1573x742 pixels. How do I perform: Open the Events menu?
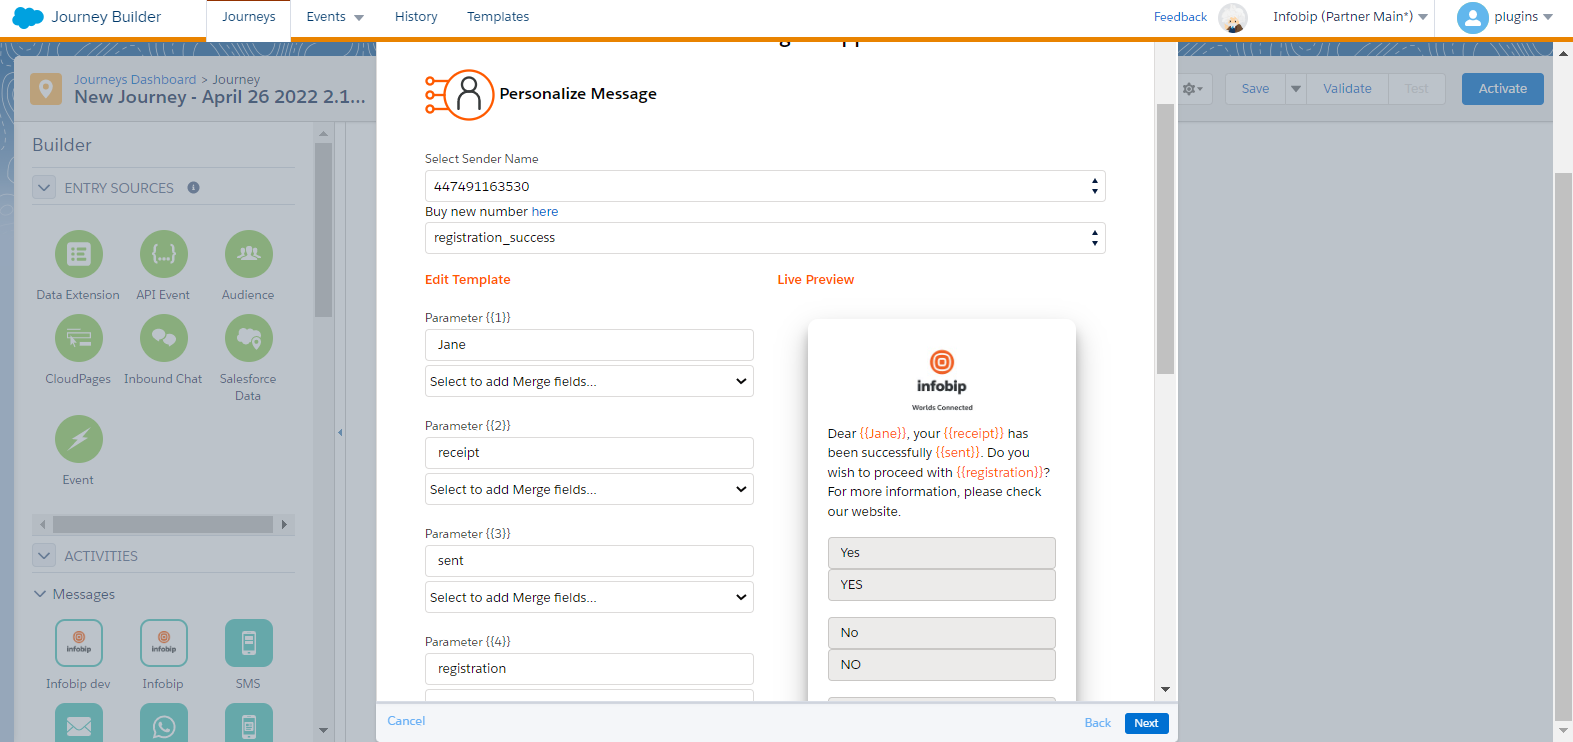tap(334, 17)
